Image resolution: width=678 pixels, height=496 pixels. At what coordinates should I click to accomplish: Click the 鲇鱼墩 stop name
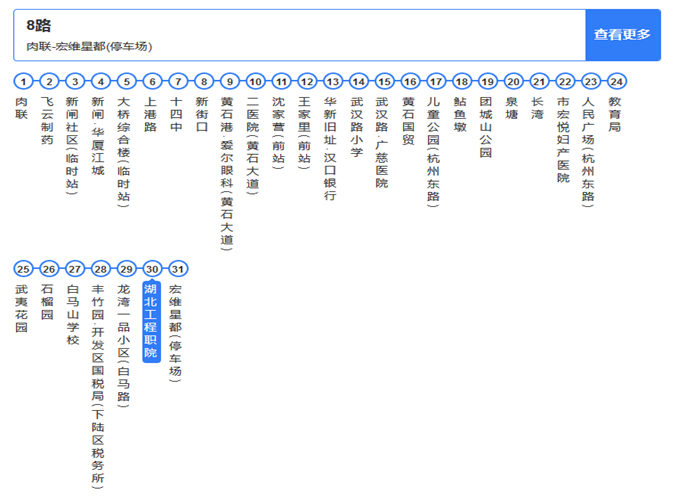point(460,114)
